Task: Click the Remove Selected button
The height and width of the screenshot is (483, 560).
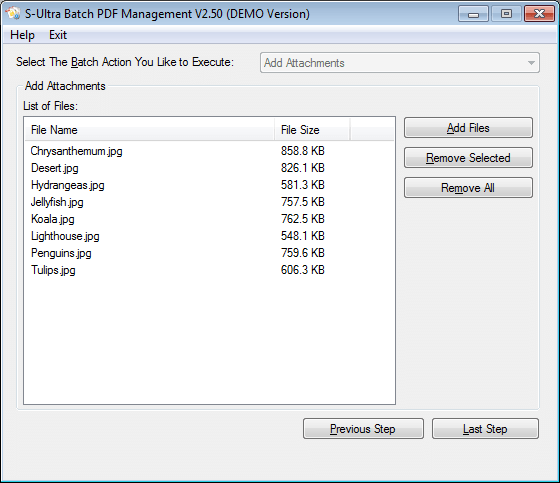Action: [x=468, y=158]
